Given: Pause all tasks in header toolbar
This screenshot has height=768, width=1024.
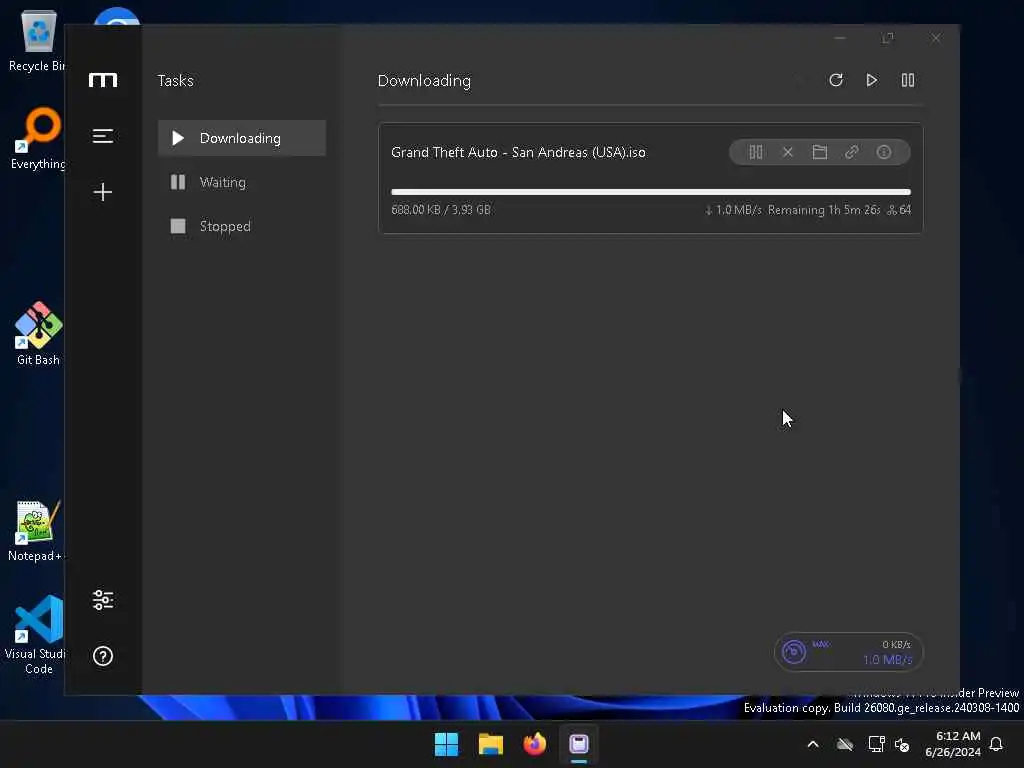Looking at the screenshot, I should pyautogui.click(x=908, y=80).
